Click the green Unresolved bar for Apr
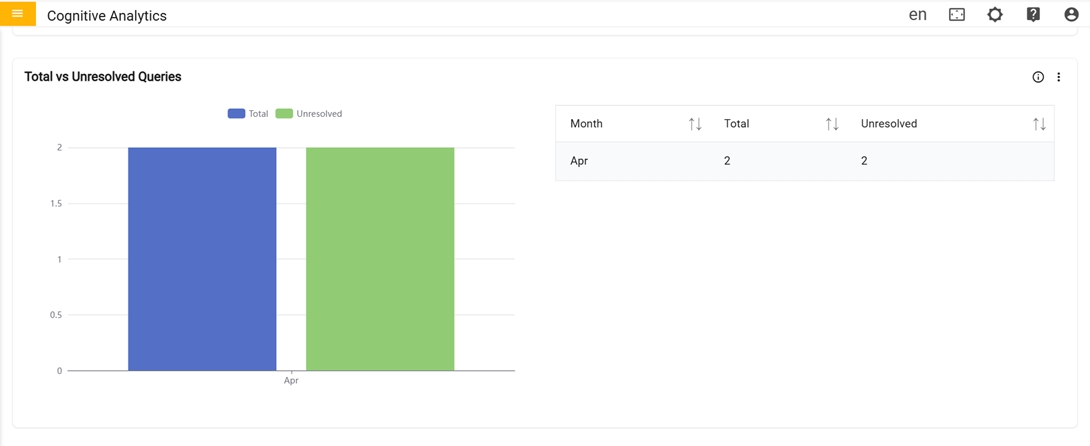 click(380, 259)
